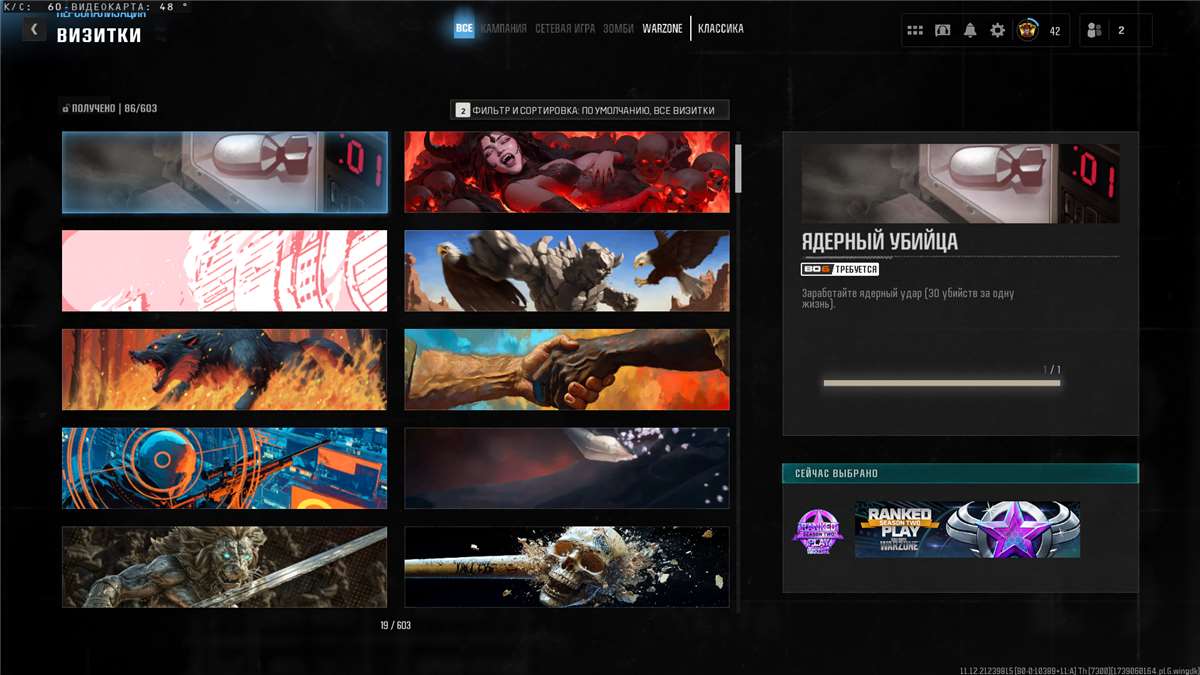Select the pink white sketch calling card
The image size is (1200, 675).
(x=225, y=271)
